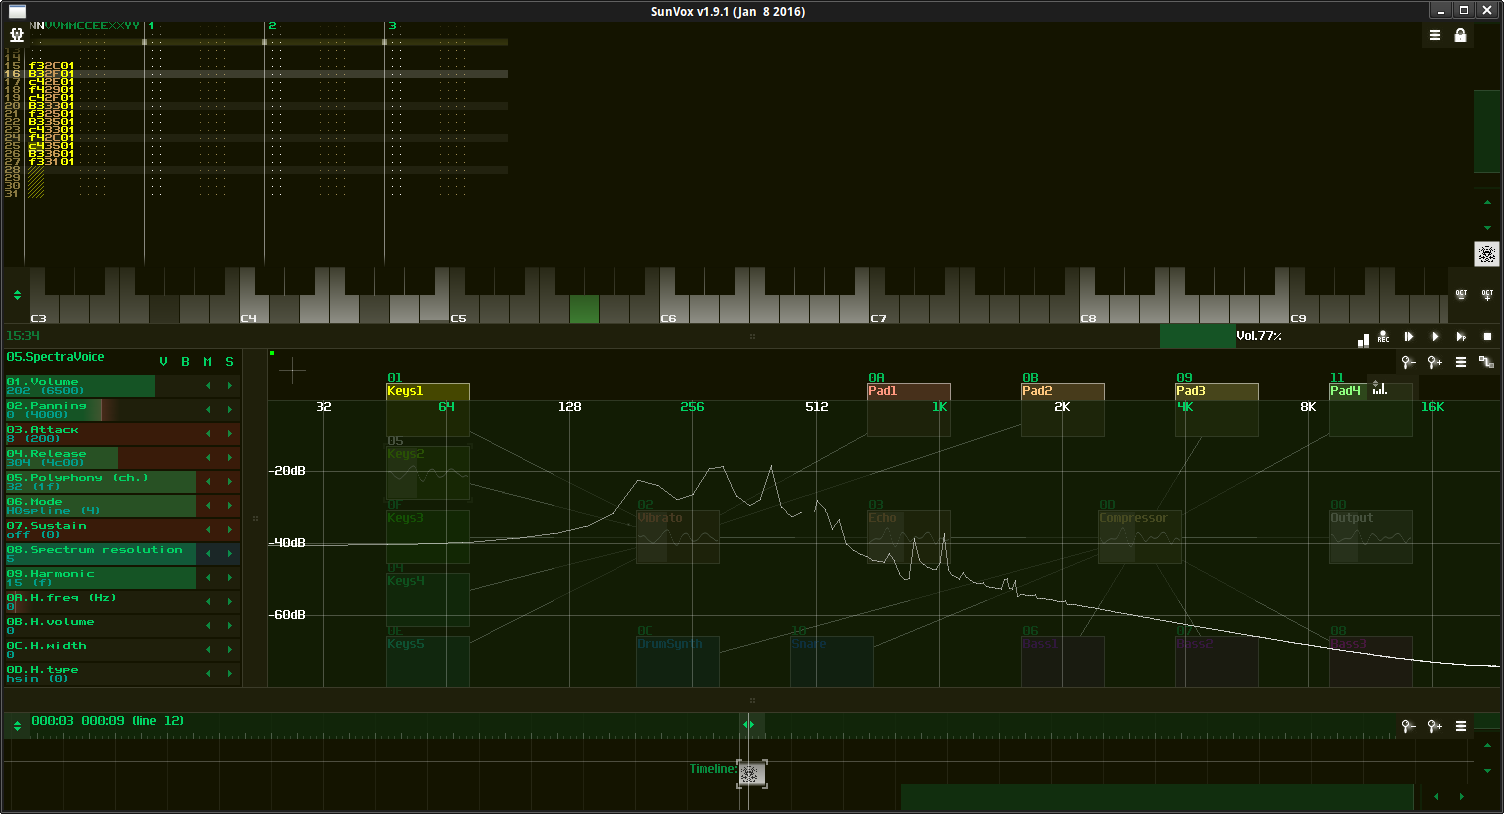Screen dimensions: 1504x814
Task: Click the timeline horizontal position marker
Action: click(x=748, y=724)
